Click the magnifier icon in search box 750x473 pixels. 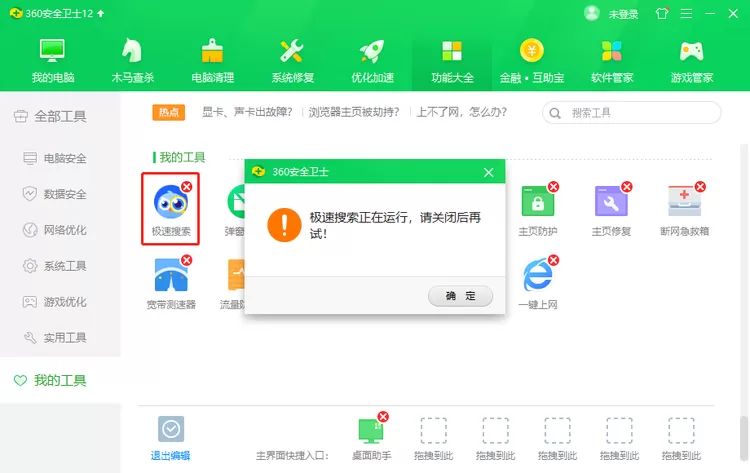click(555, 113)
